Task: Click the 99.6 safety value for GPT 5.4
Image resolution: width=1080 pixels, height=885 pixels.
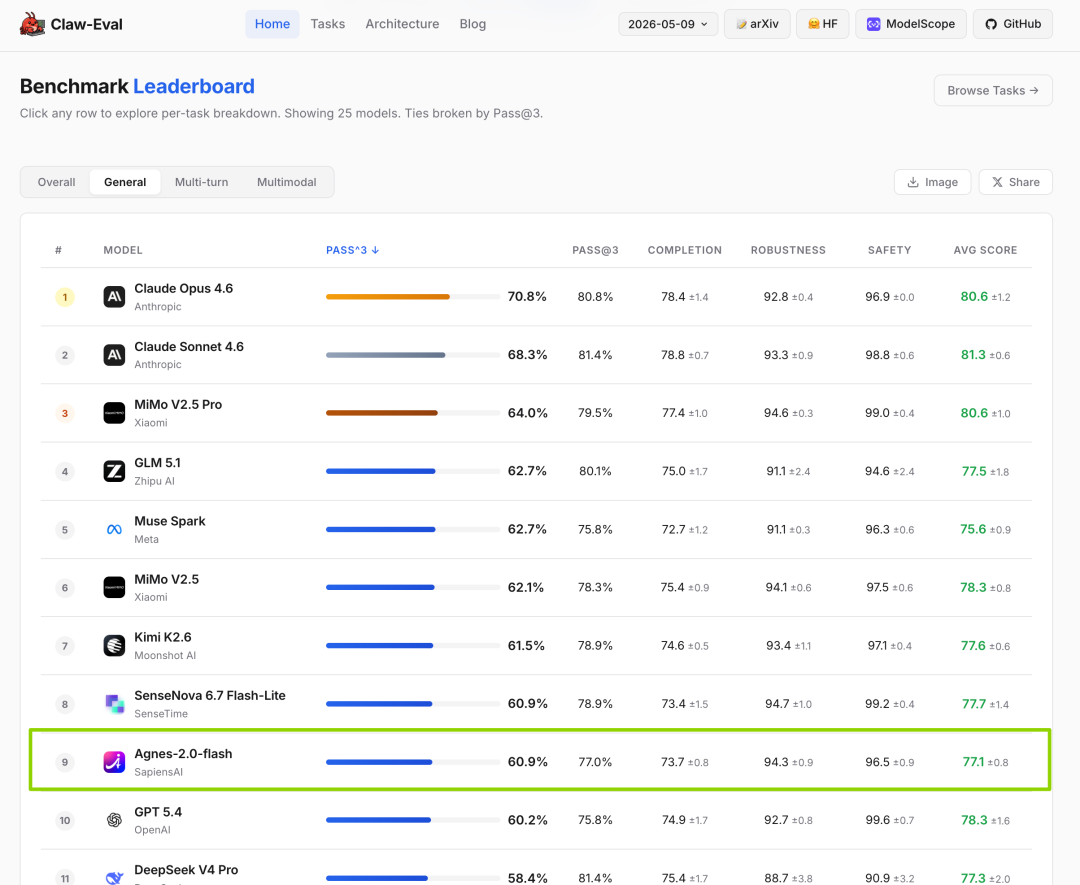Action: [x=878, y=820]
